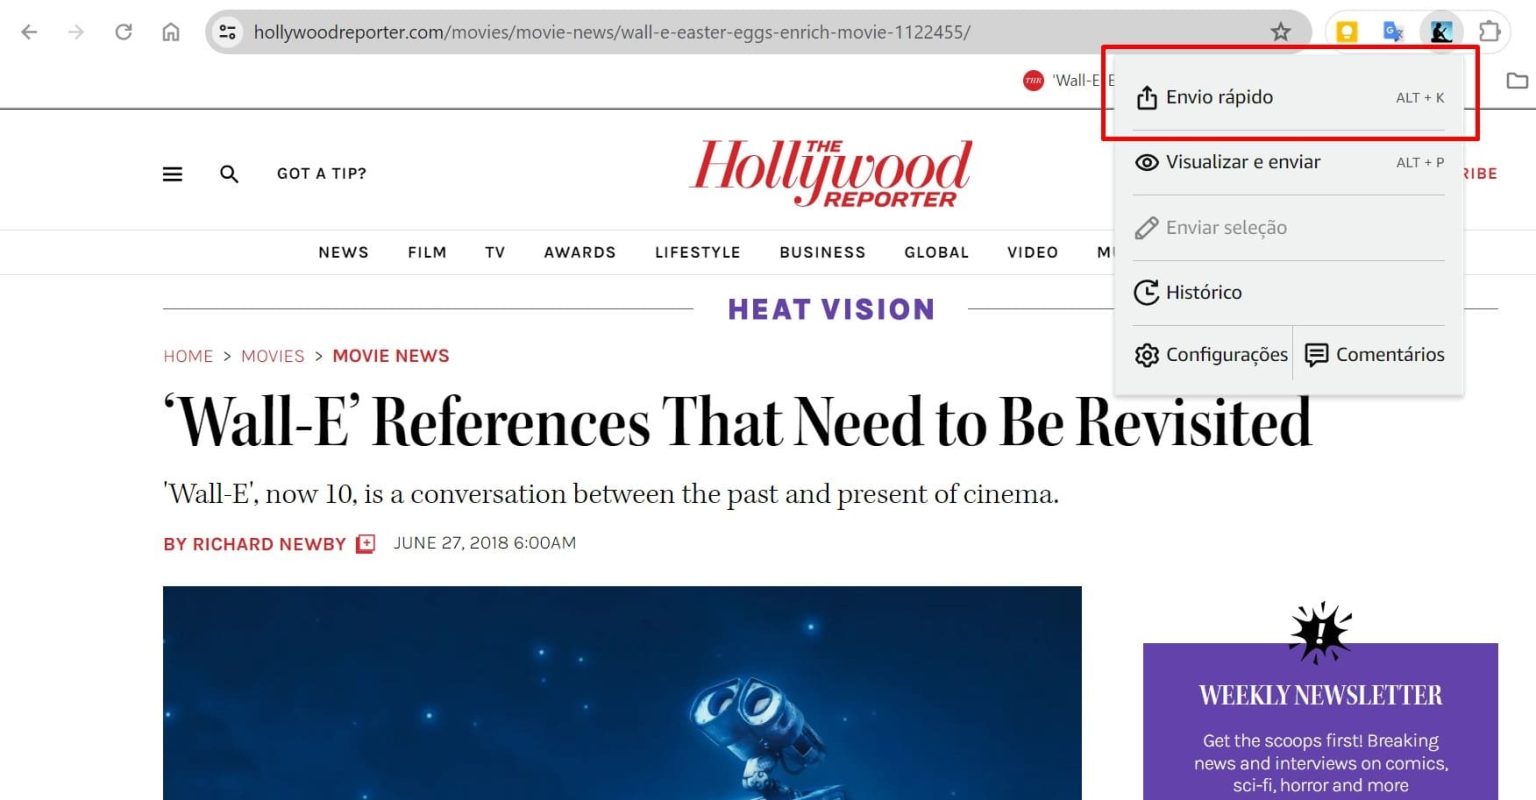Viewport: 1536px width, 800px height.
Task: Open the Google Keep extension icon
Action: (x=1347, y=32)
